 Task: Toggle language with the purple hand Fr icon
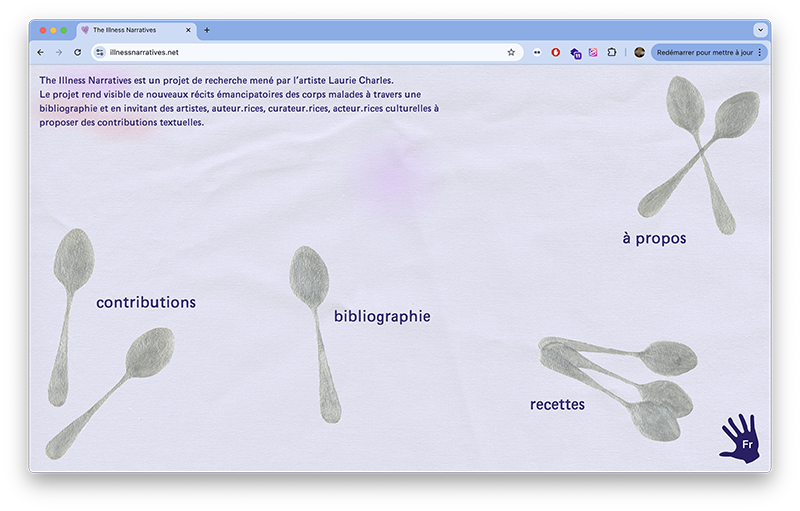click(x=741, y=439)
